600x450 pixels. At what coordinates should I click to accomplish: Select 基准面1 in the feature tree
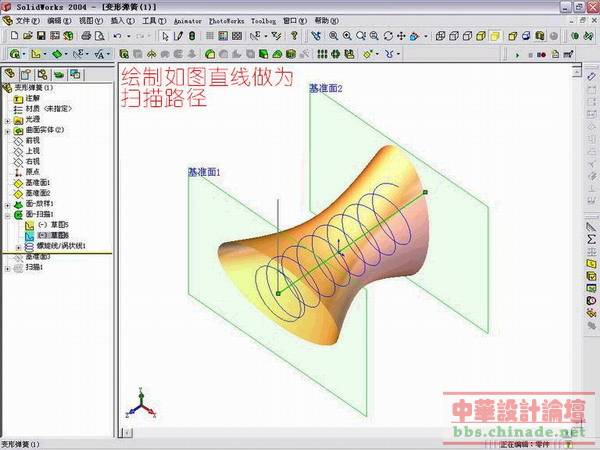point(37,183)
